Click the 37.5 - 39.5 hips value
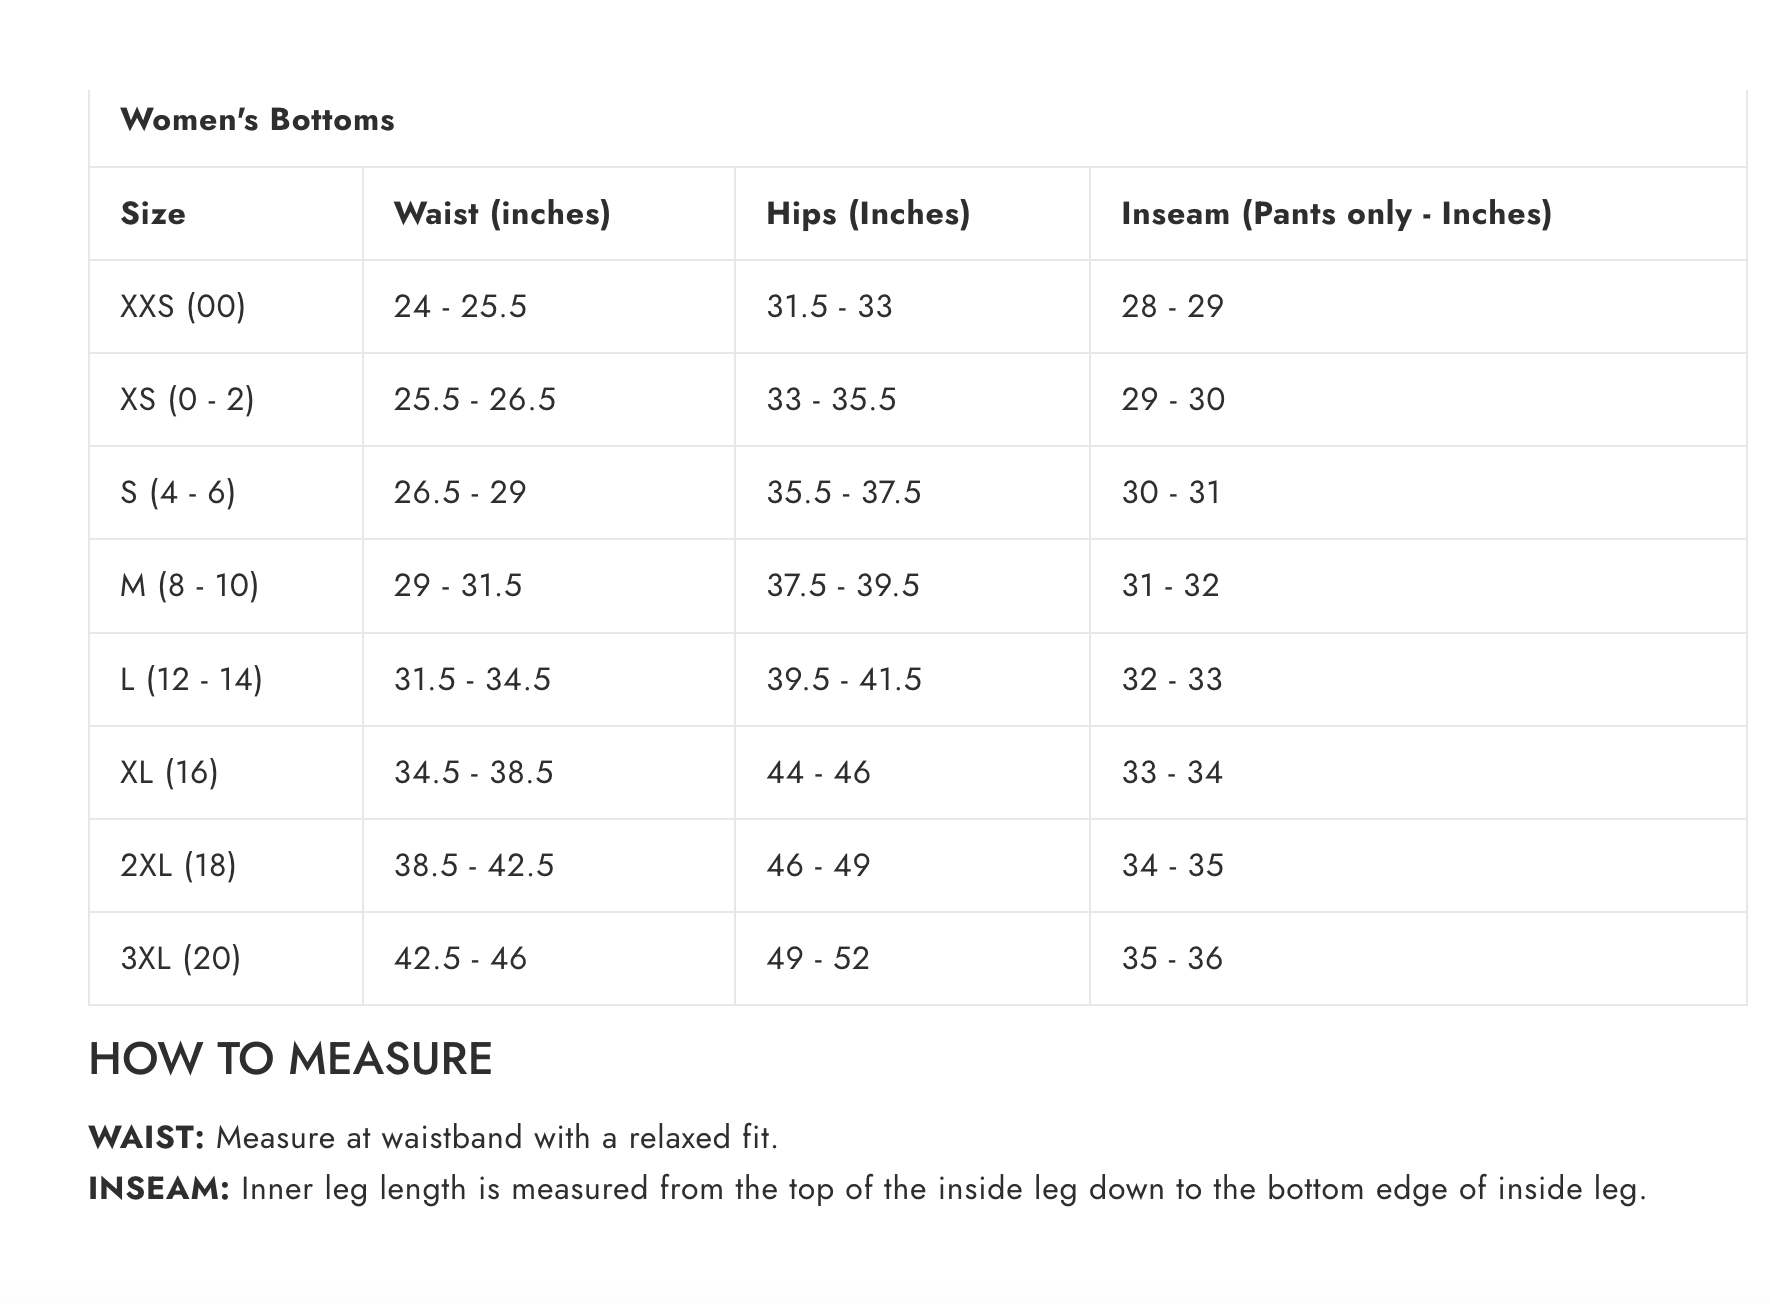The width and height of the screenshot is (1770, 1304). (843, 585)
